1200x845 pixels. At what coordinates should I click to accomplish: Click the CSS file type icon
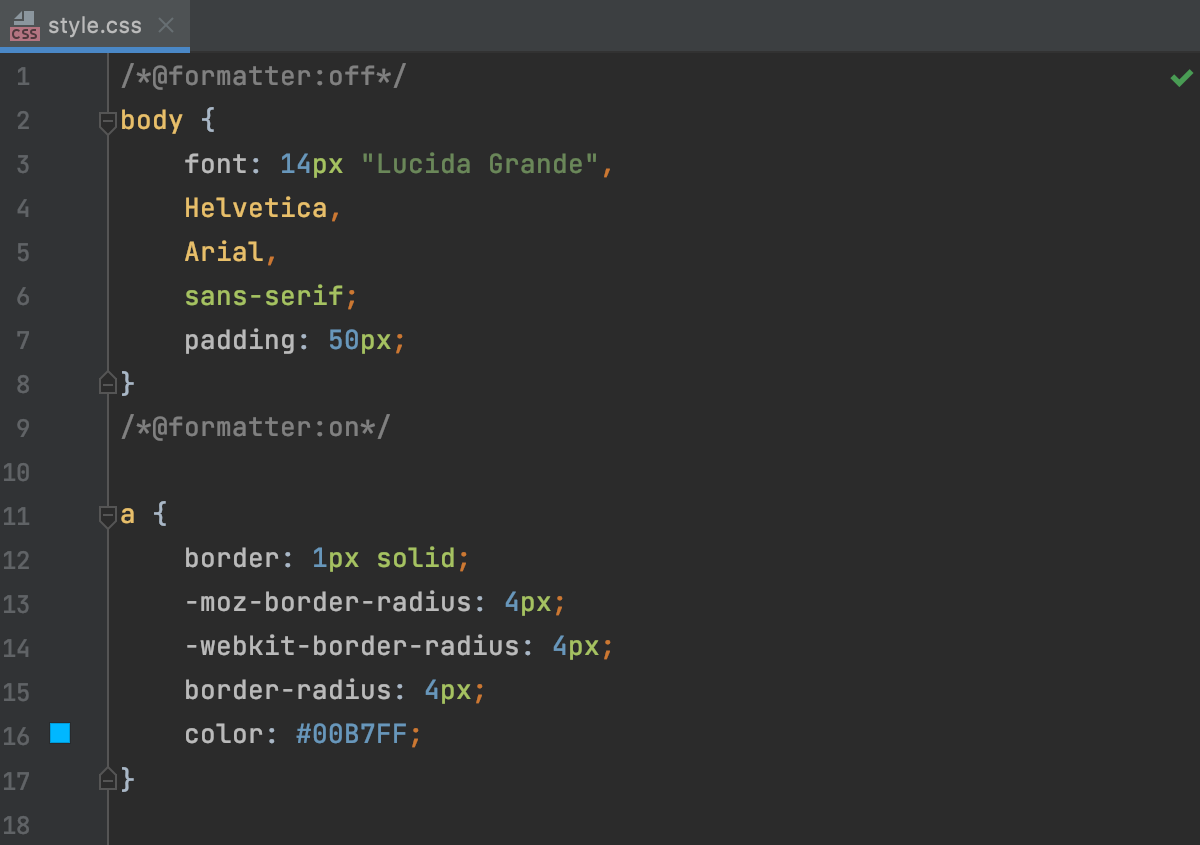[24, 26]
